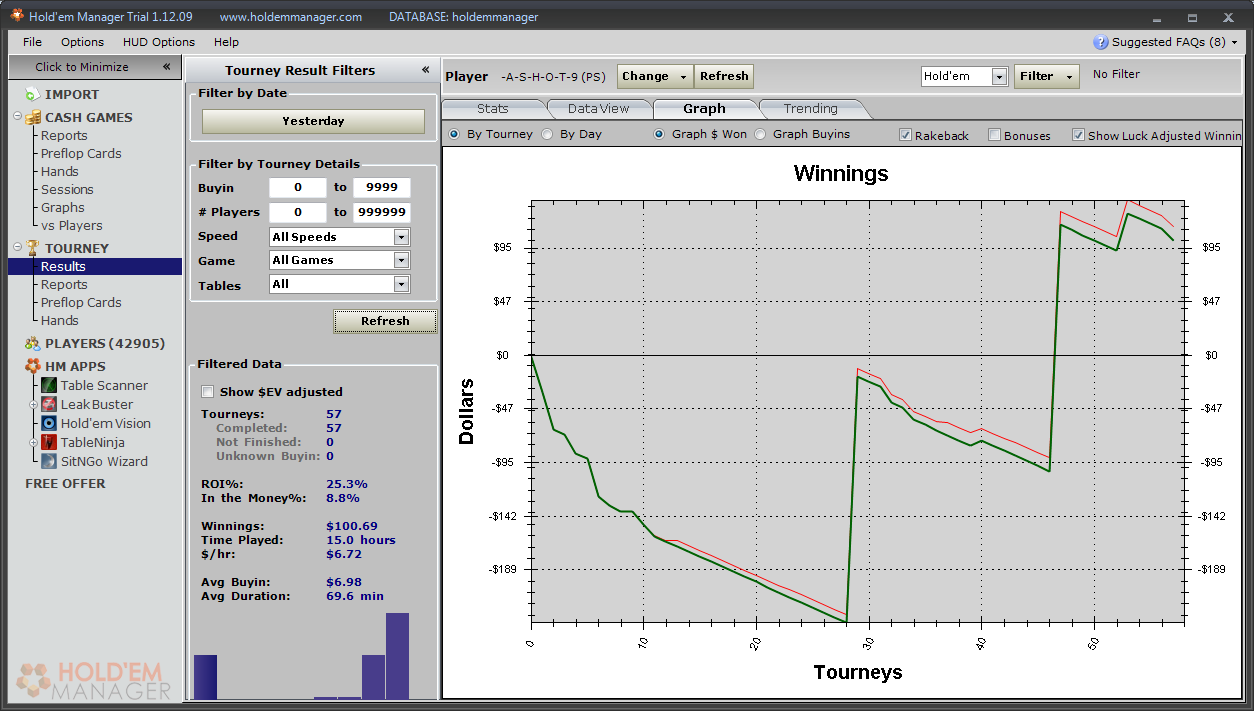The image size is (1254, 711).
Task: Launch Hold'em Vision from its icon
Action: pos(50,424)
